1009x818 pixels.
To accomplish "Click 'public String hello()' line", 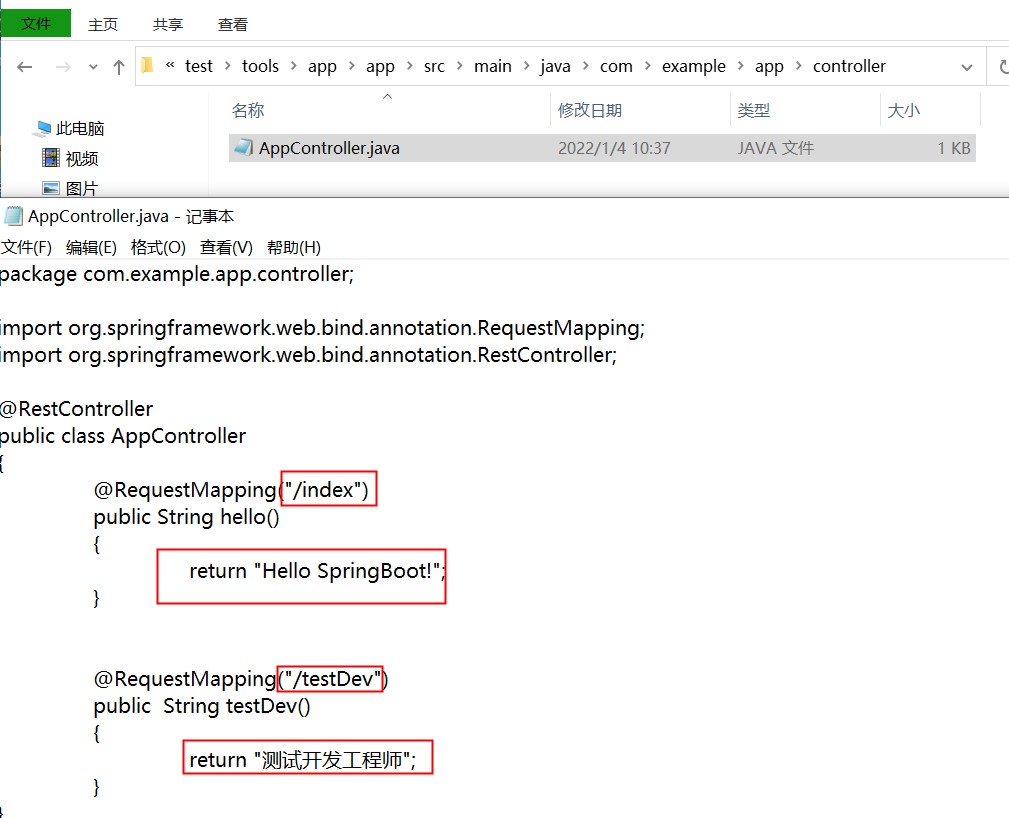I will (187, 517).
